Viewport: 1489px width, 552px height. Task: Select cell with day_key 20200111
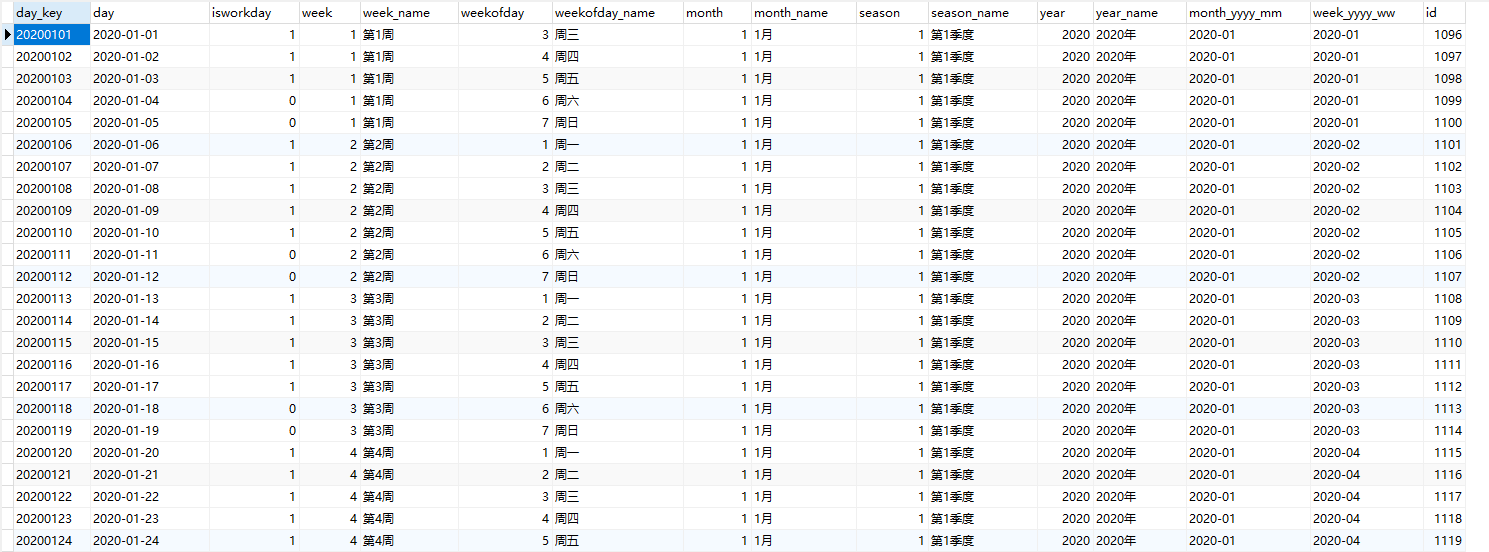click(x=51, y=255)
